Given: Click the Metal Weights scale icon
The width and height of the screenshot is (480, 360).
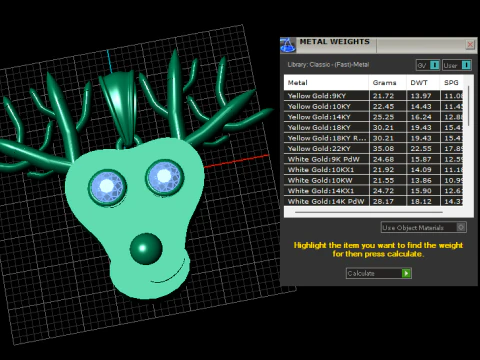Looking at the screenshot, I should tap(288, 45).
